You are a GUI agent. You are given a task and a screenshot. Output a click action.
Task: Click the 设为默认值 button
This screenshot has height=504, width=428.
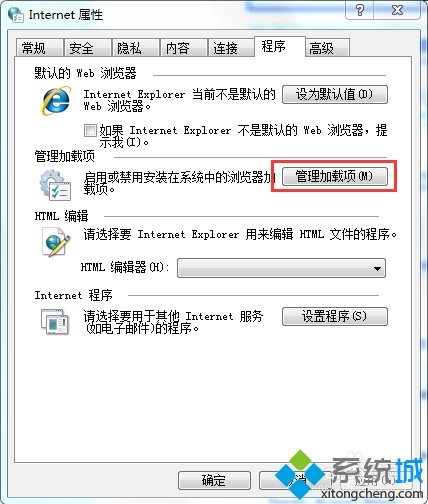(335, 95)
